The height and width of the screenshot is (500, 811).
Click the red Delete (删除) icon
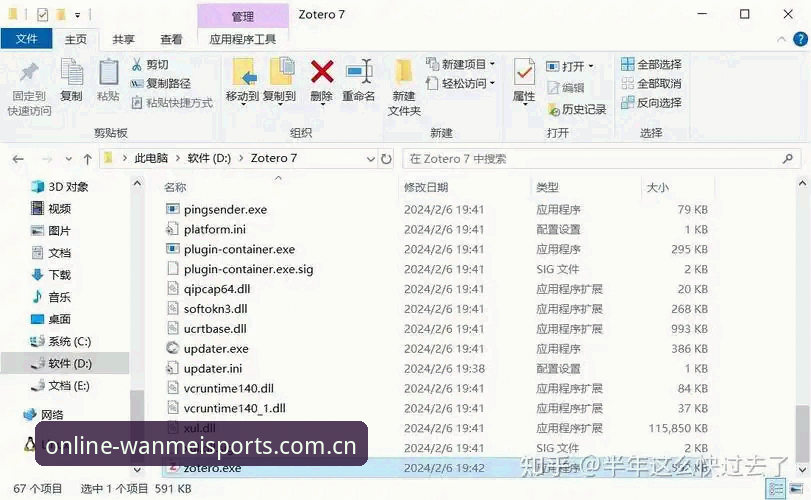[322, 71]
